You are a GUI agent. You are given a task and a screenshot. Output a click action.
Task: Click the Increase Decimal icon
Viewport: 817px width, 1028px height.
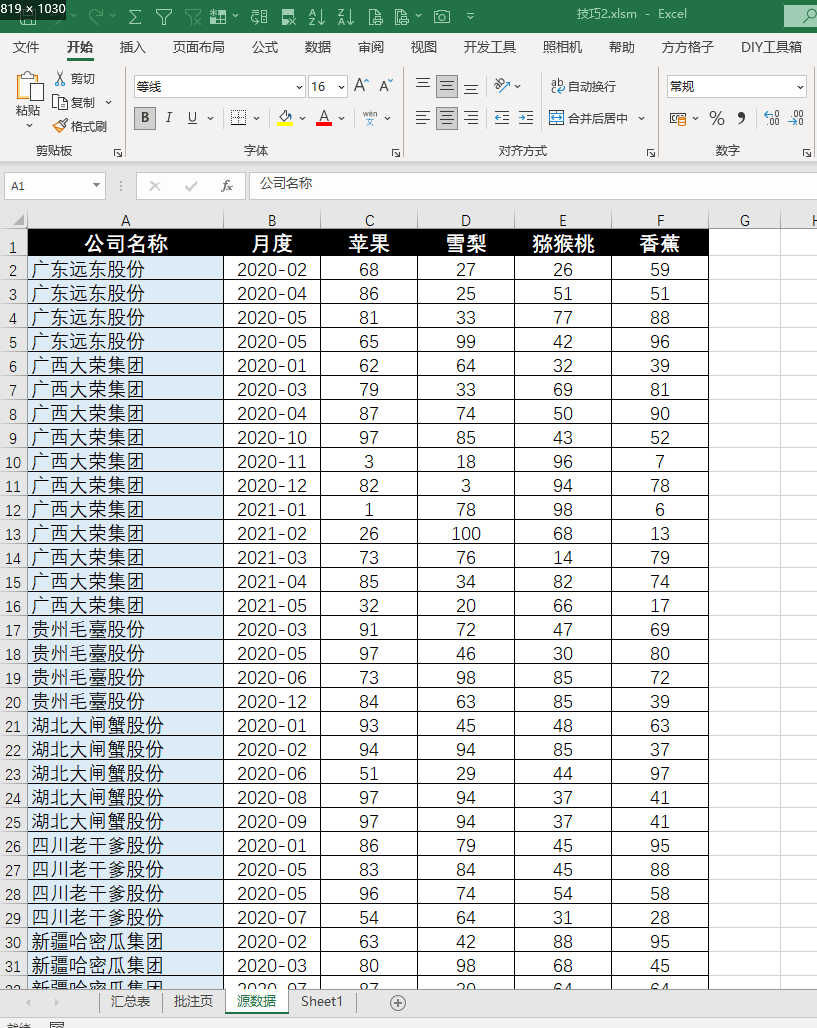772,118
